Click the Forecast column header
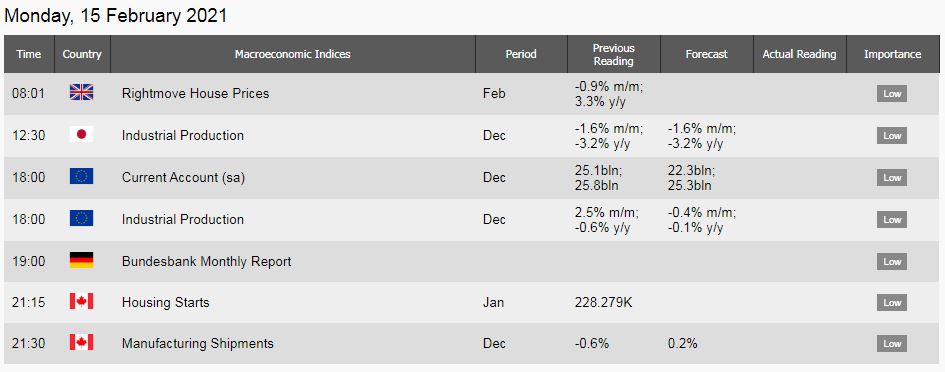Screen dimensions: 945x372 pyautogui.click(x=706, y=54)
